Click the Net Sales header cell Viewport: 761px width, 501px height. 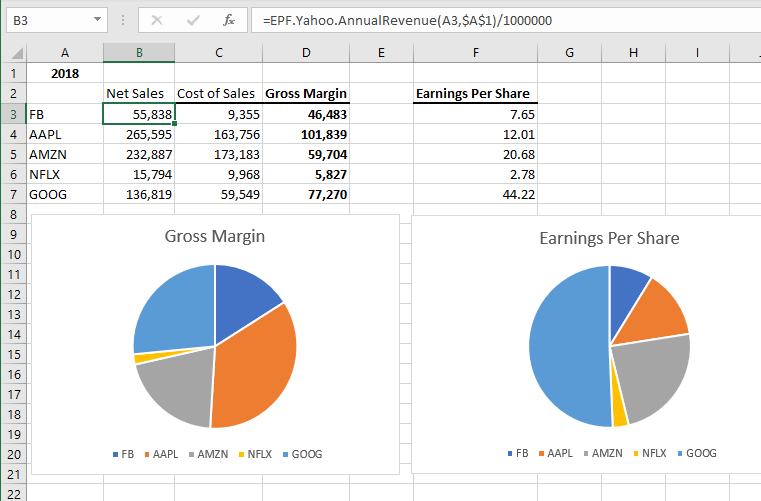click(x=139, y=93)
